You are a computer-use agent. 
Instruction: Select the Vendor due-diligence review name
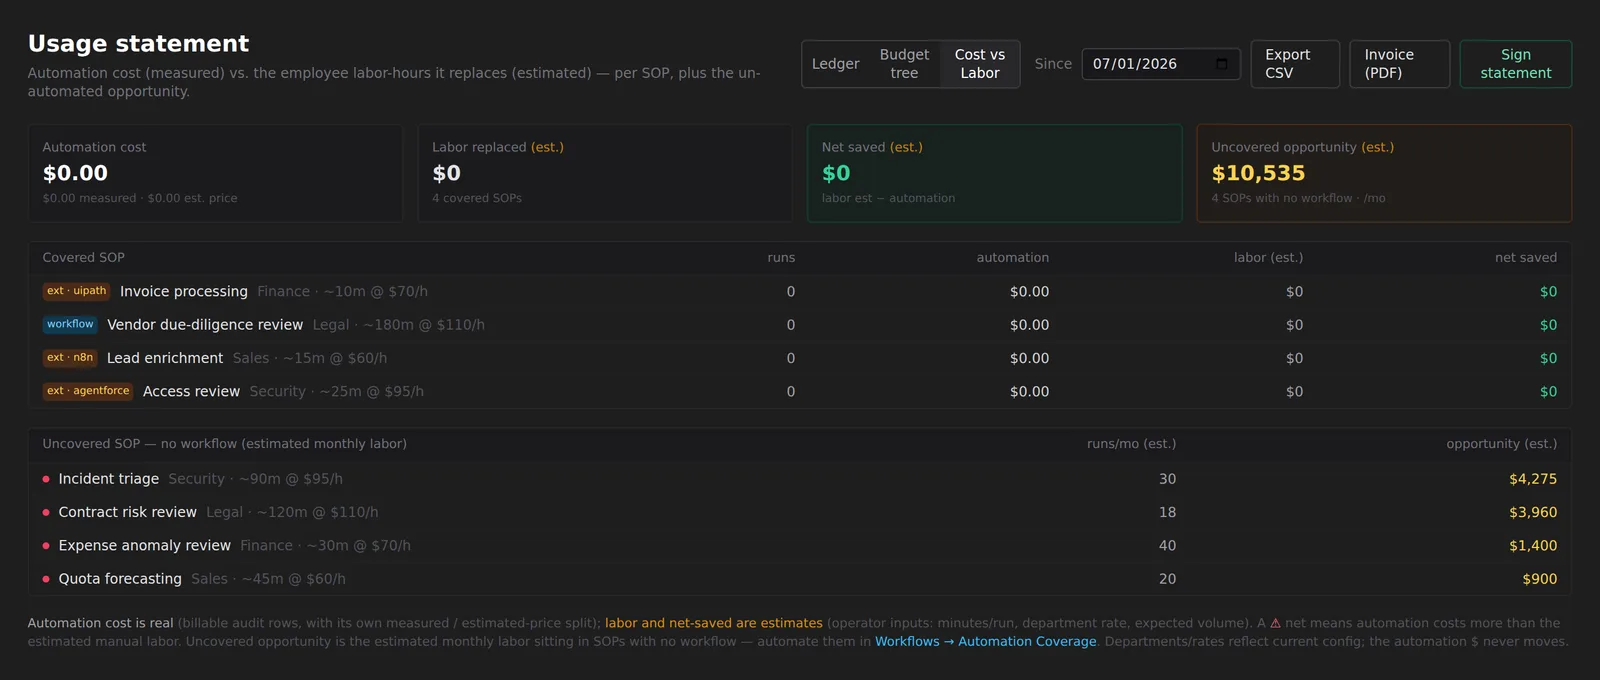(205, 325)
